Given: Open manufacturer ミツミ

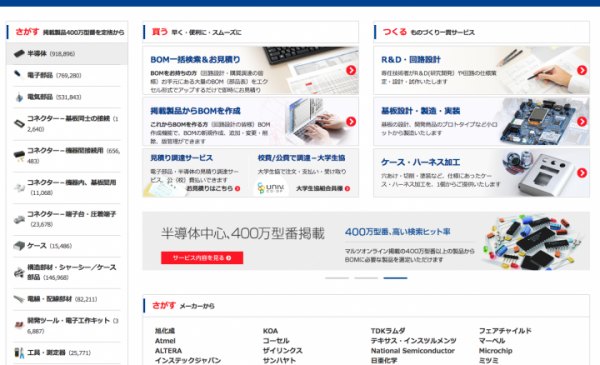Looking at the screenshot, I should [x=489, y=360].
